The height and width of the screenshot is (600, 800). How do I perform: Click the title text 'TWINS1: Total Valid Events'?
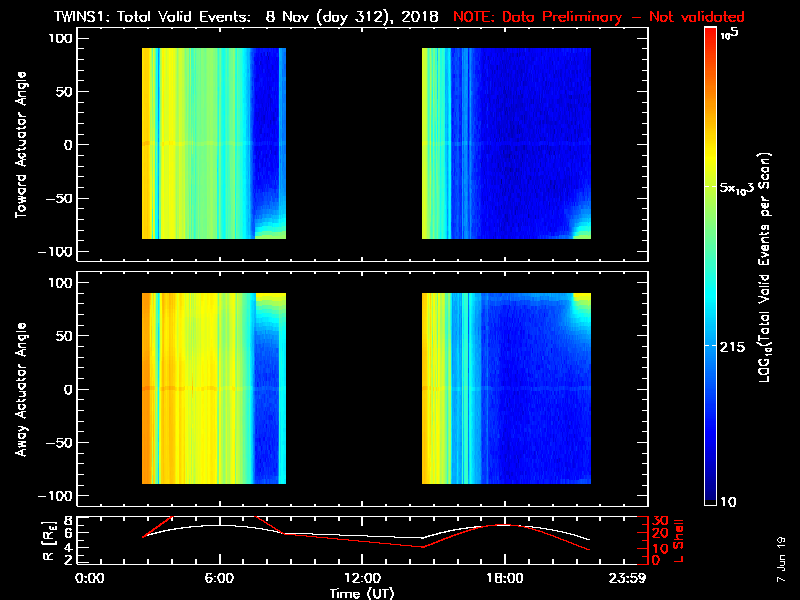coord(153,16)
